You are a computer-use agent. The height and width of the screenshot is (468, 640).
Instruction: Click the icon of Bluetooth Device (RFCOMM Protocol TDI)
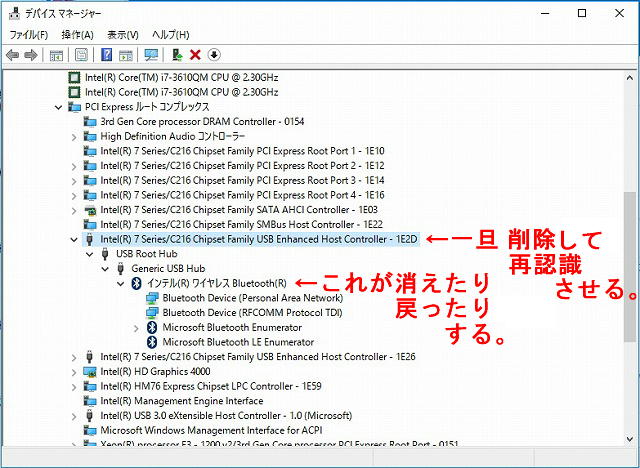tap(152, 313)
